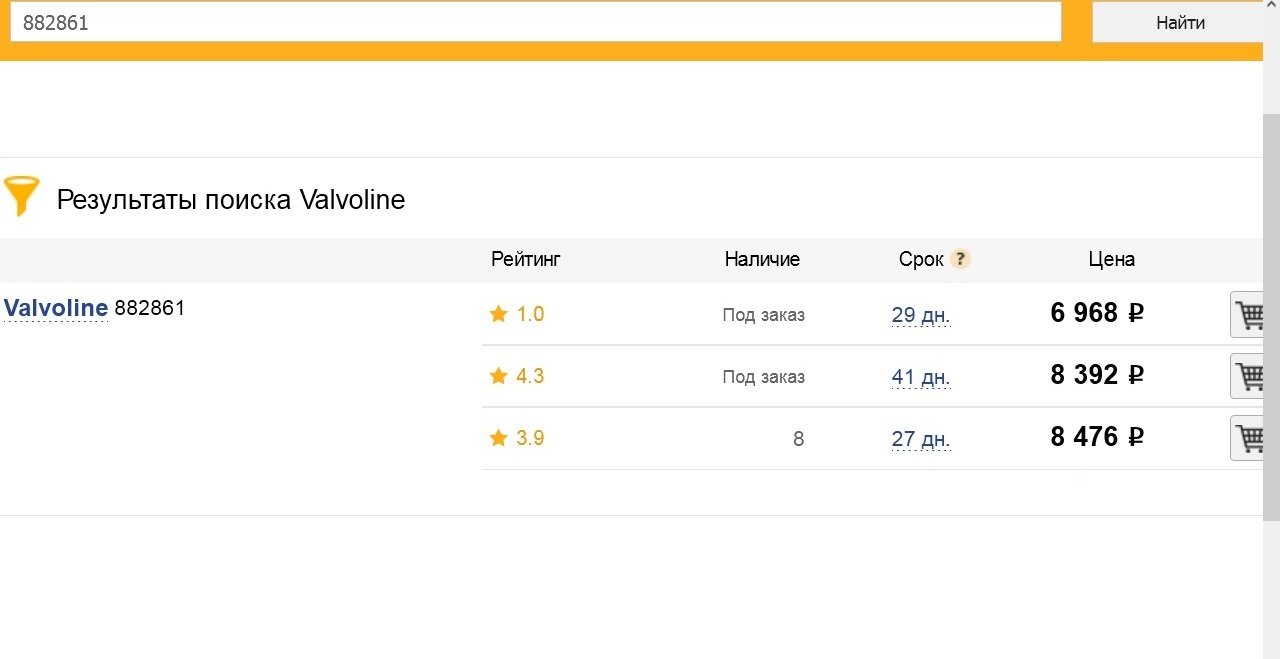The width and height of the screenshot is (1280, 659).
Task: Sort by the Цена column header
Action: click(x=1112, y=259)
